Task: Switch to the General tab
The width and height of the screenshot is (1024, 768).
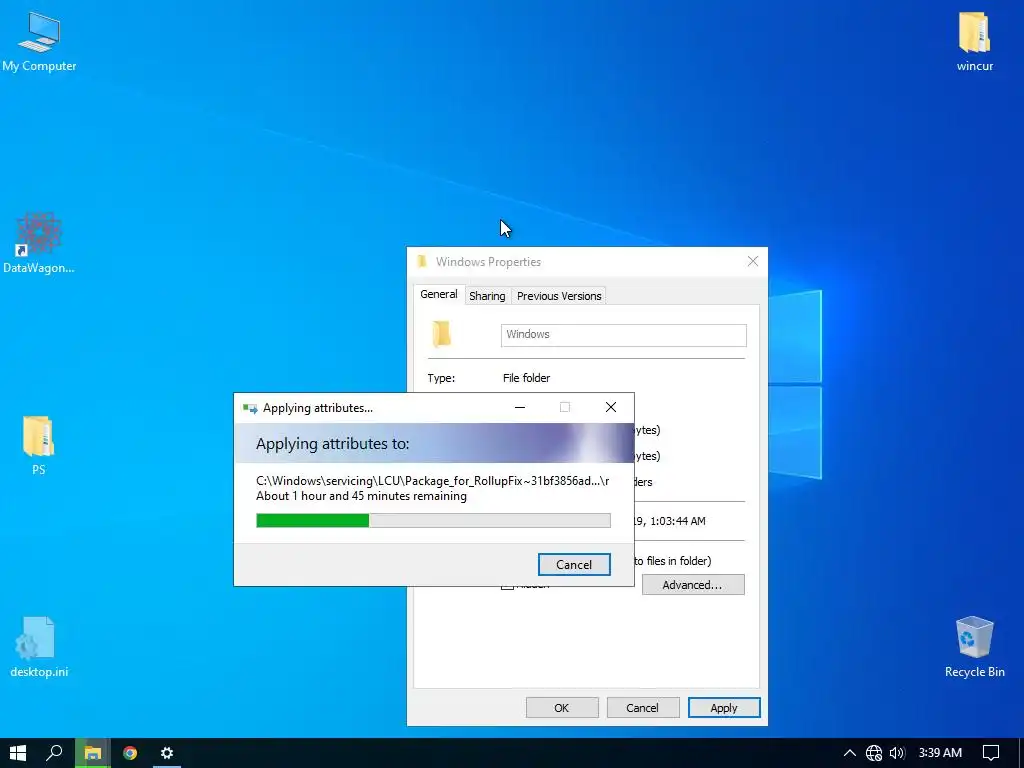Action: pyautogui.click(x=439, y=295)
